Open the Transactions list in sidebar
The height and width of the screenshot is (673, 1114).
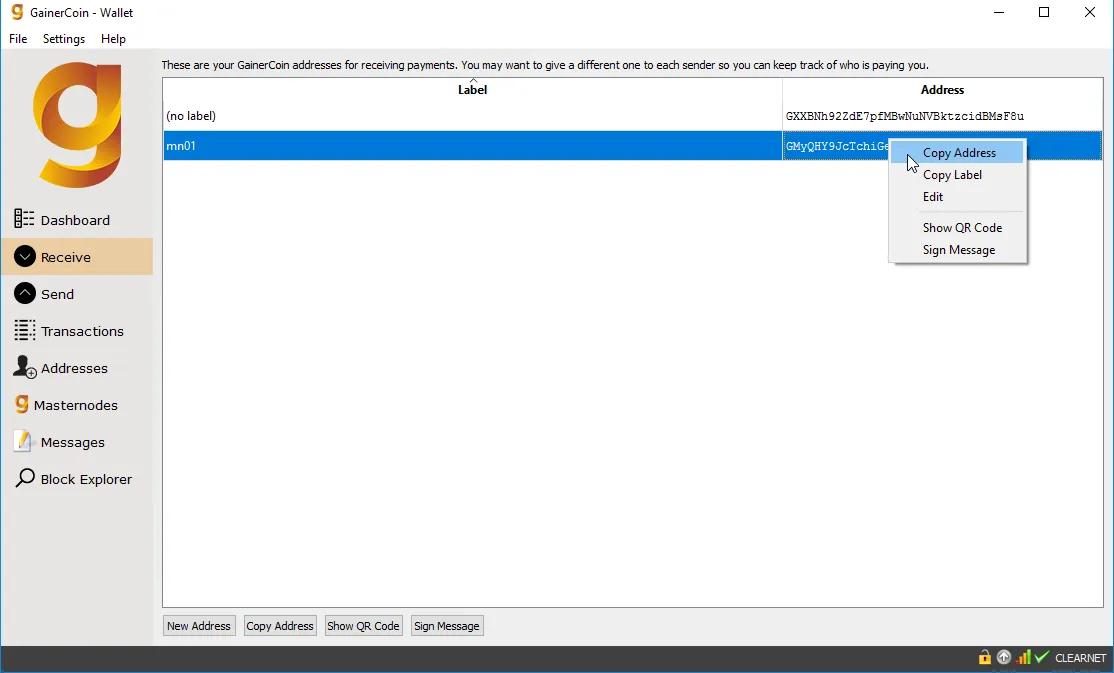click(x=76, y=330)
